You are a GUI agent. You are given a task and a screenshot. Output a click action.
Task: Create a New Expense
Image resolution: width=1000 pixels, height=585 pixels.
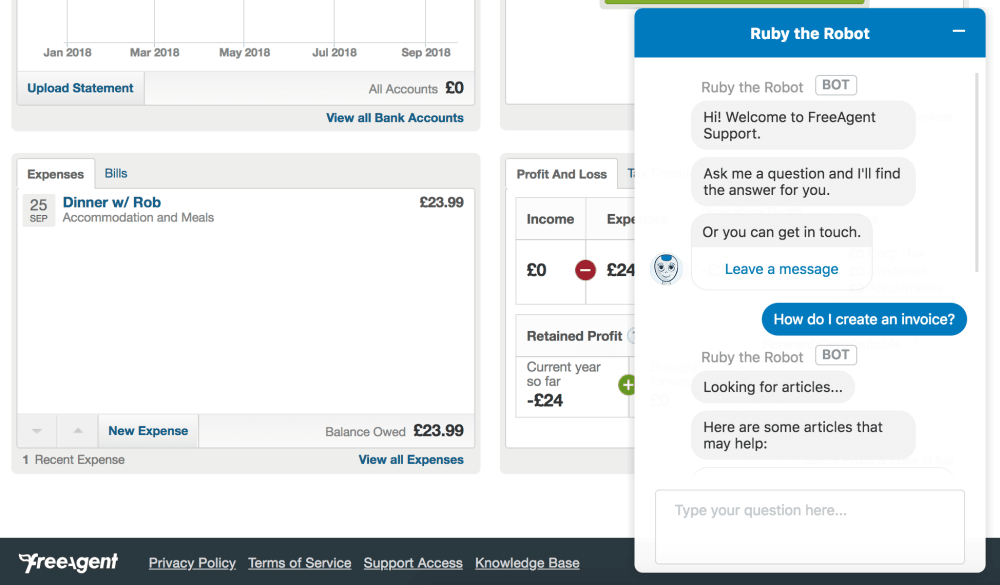coord(148,431)
